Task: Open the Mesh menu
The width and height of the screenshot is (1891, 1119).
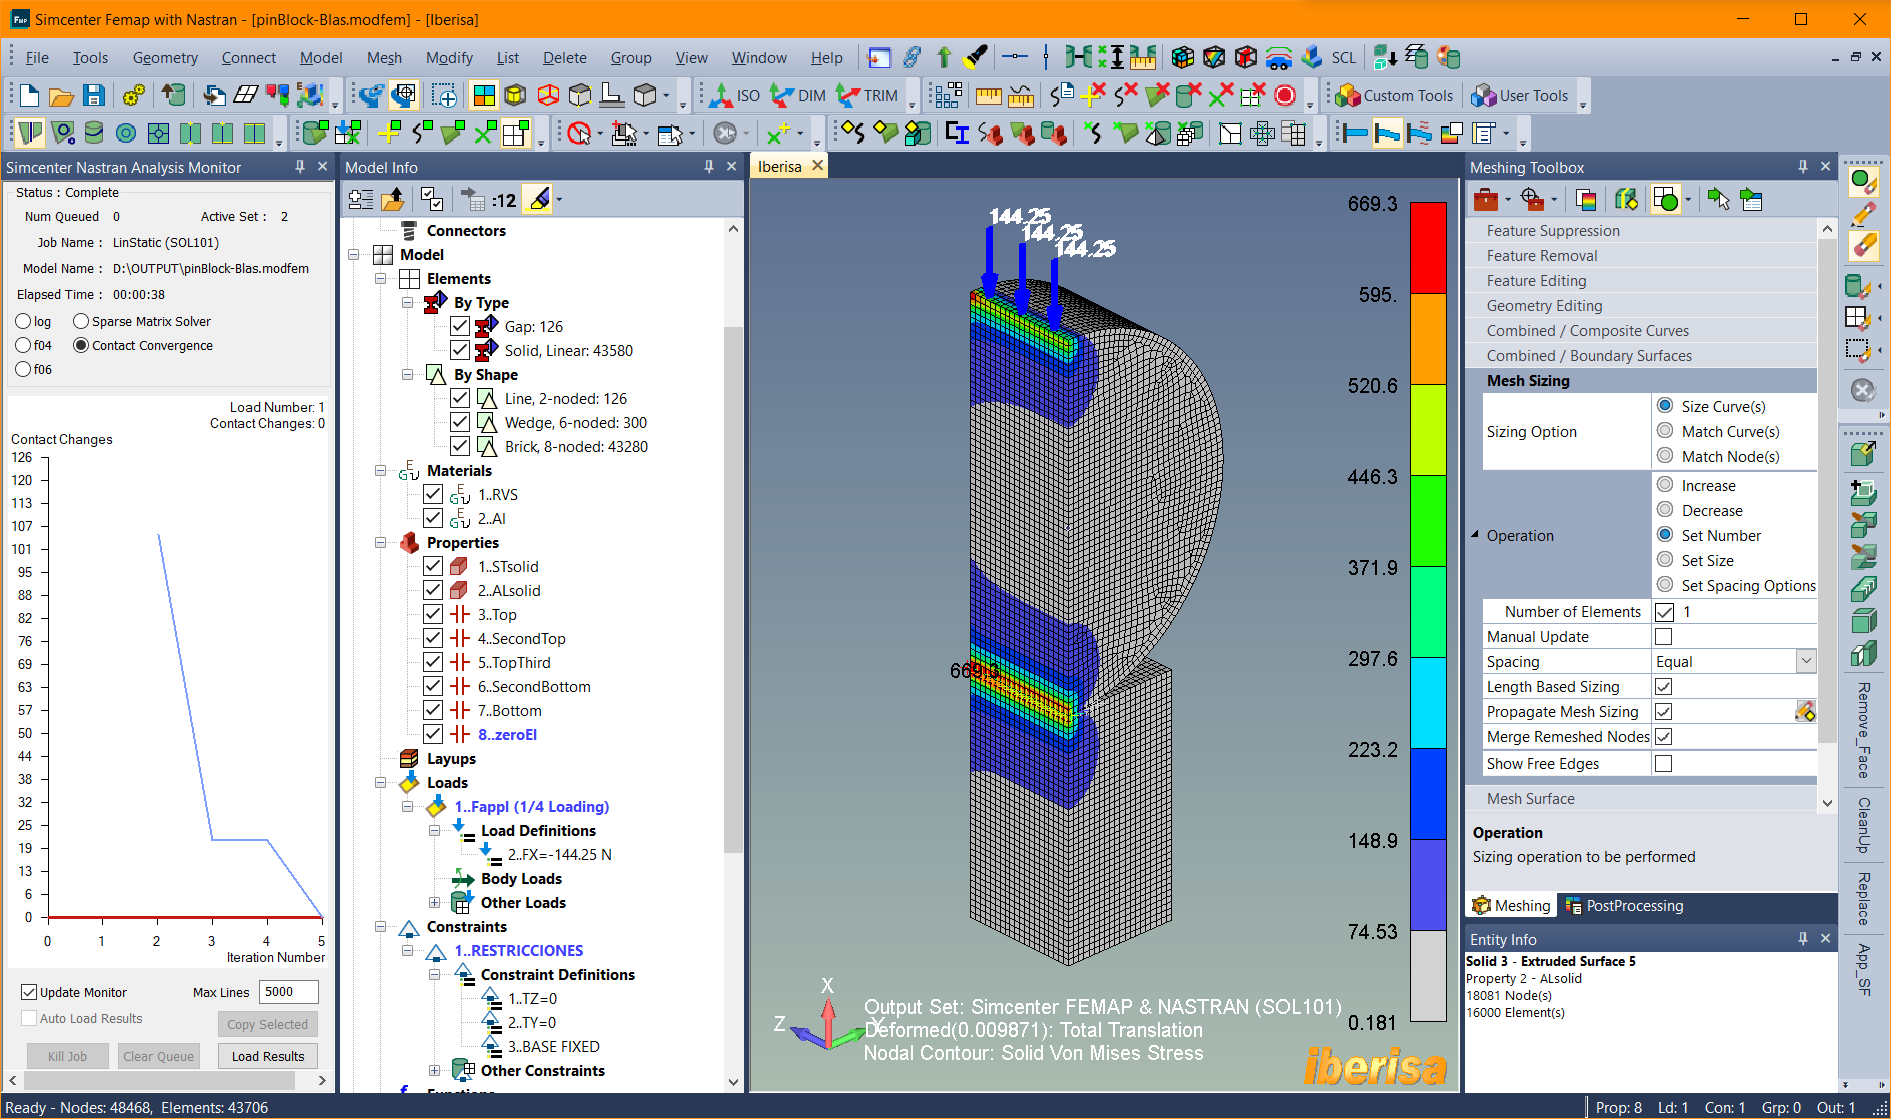Action: tap(384, 57)
